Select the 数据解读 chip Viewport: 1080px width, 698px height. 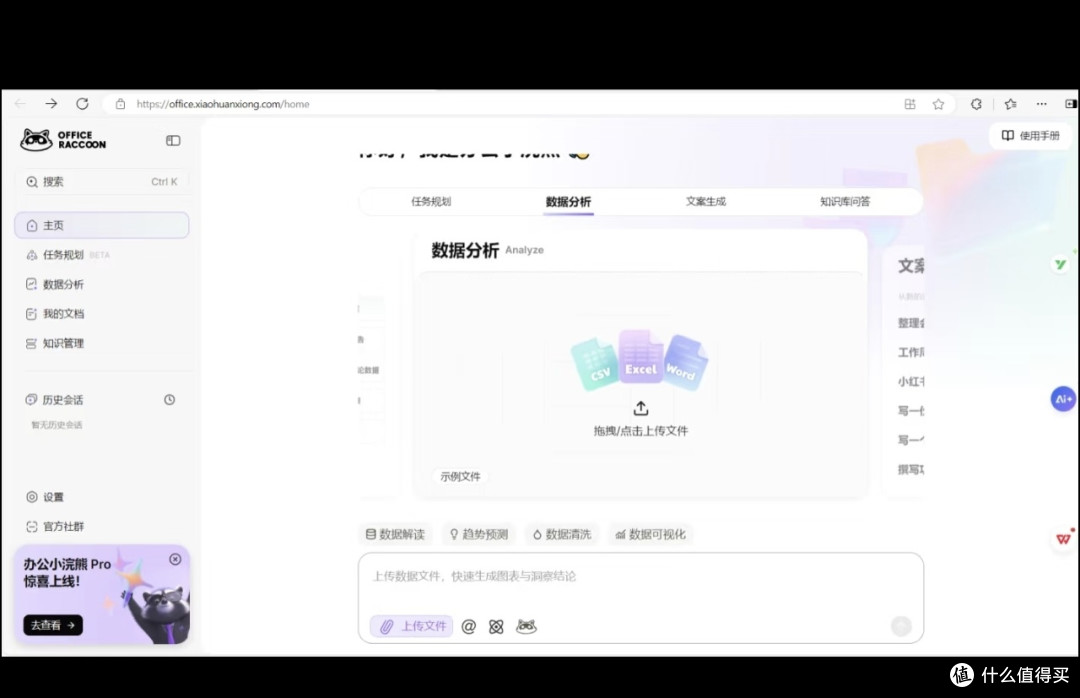[395, 534]
